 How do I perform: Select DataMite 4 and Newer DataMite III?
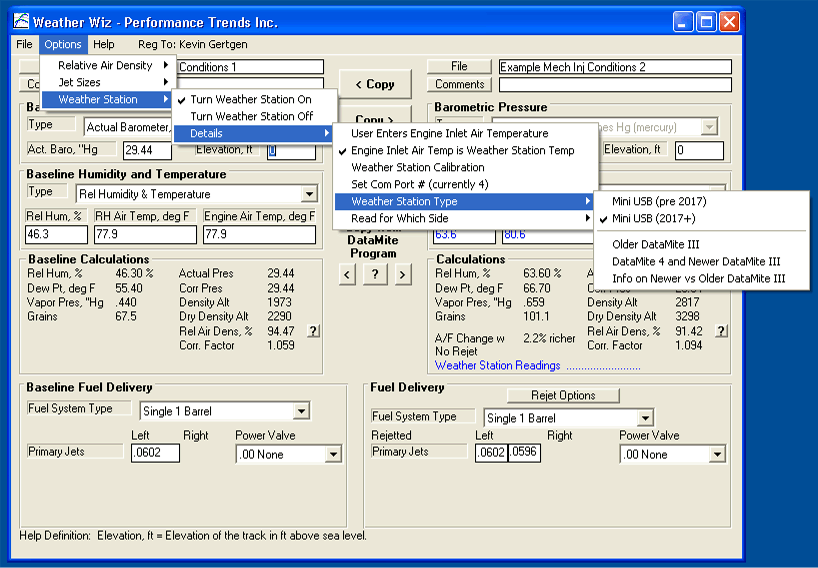pyautogui.click(x=701, y=261)
